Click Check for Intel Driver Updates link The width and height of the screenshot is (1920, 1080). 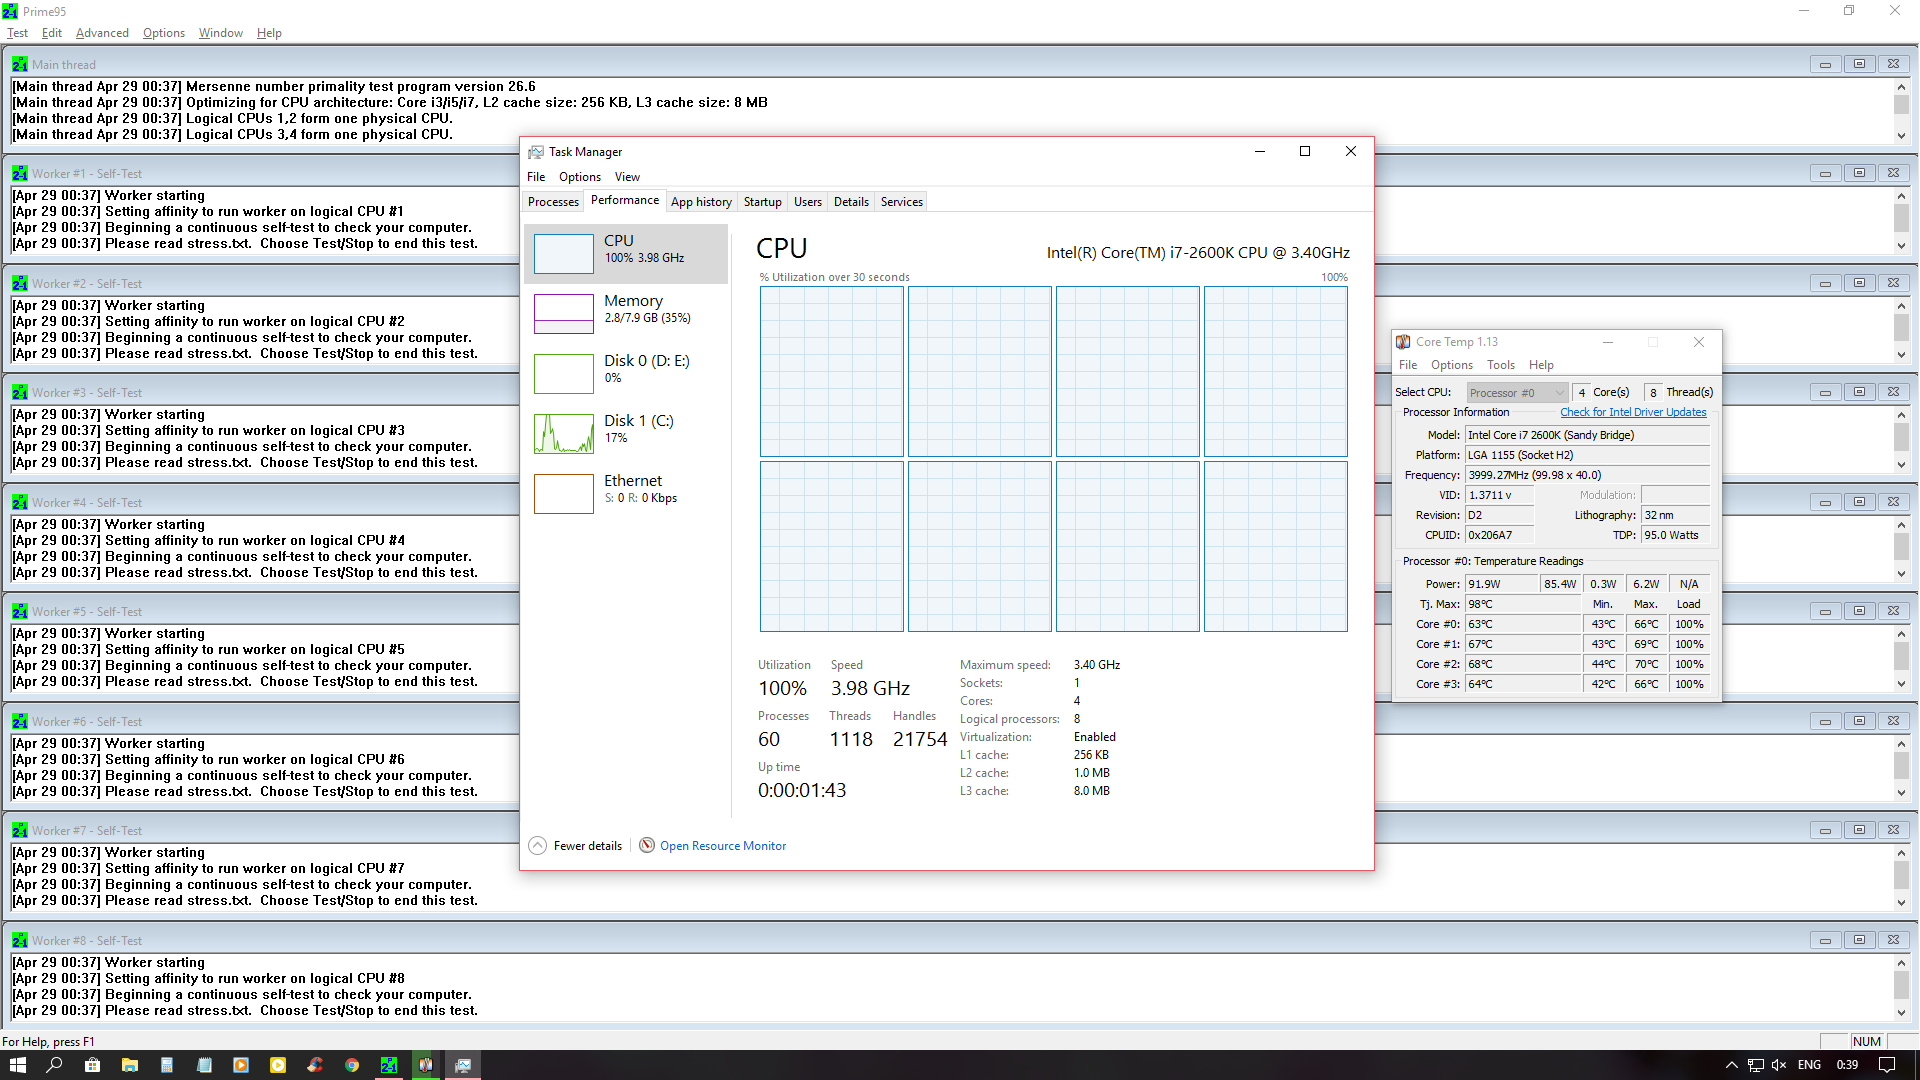click(x=1633, y=412)
